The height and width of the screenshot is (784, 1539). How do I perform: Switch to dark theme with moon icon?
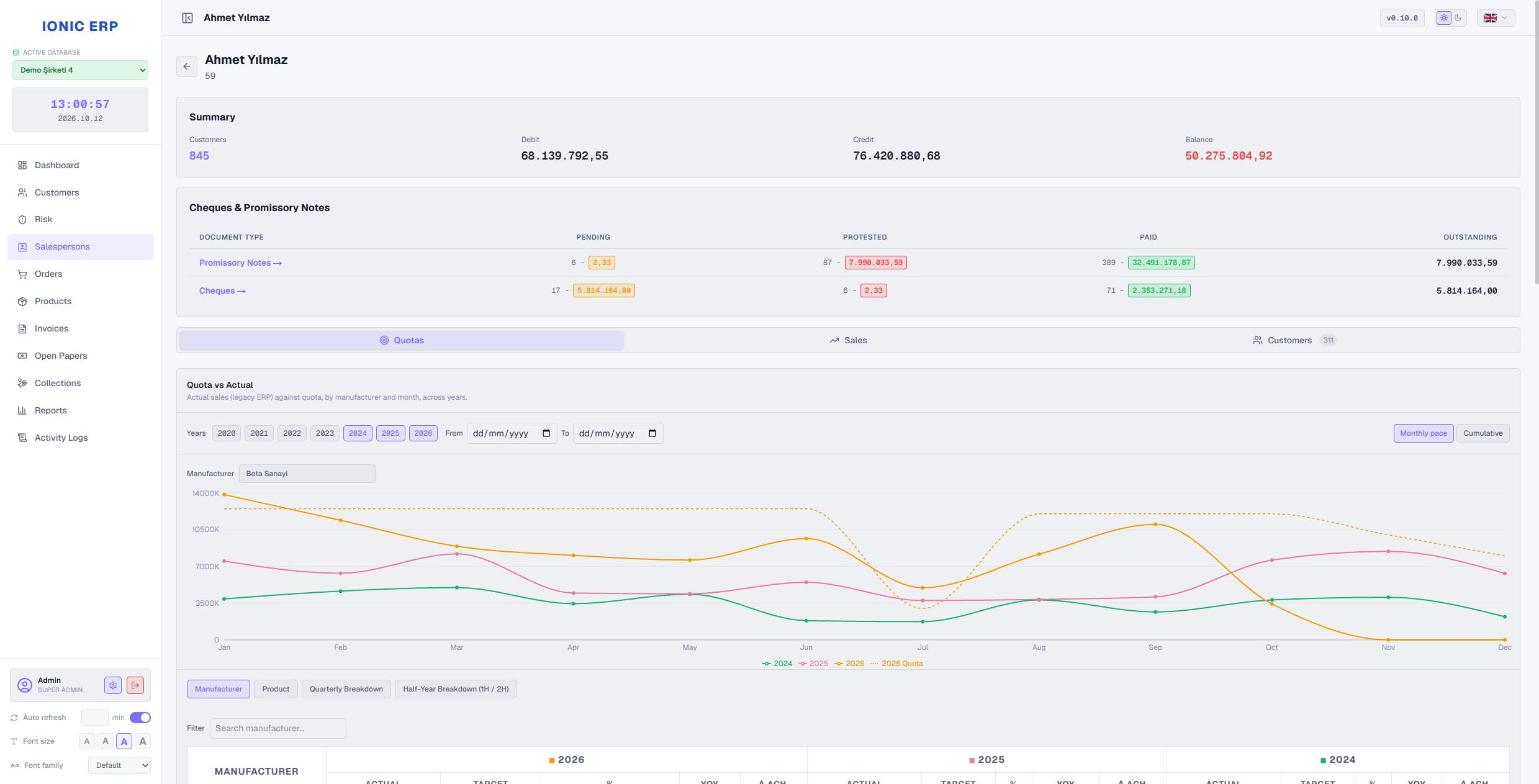1458,18
